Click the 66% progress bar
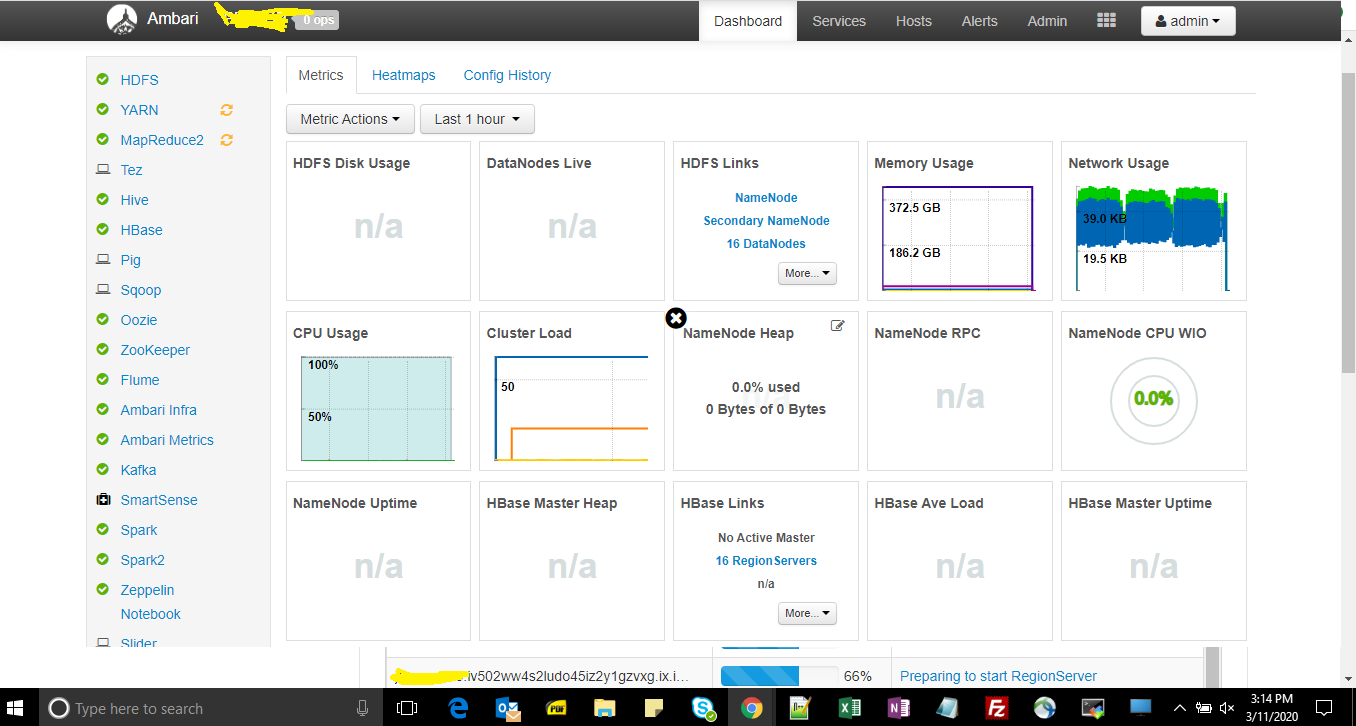 point(779,676)
